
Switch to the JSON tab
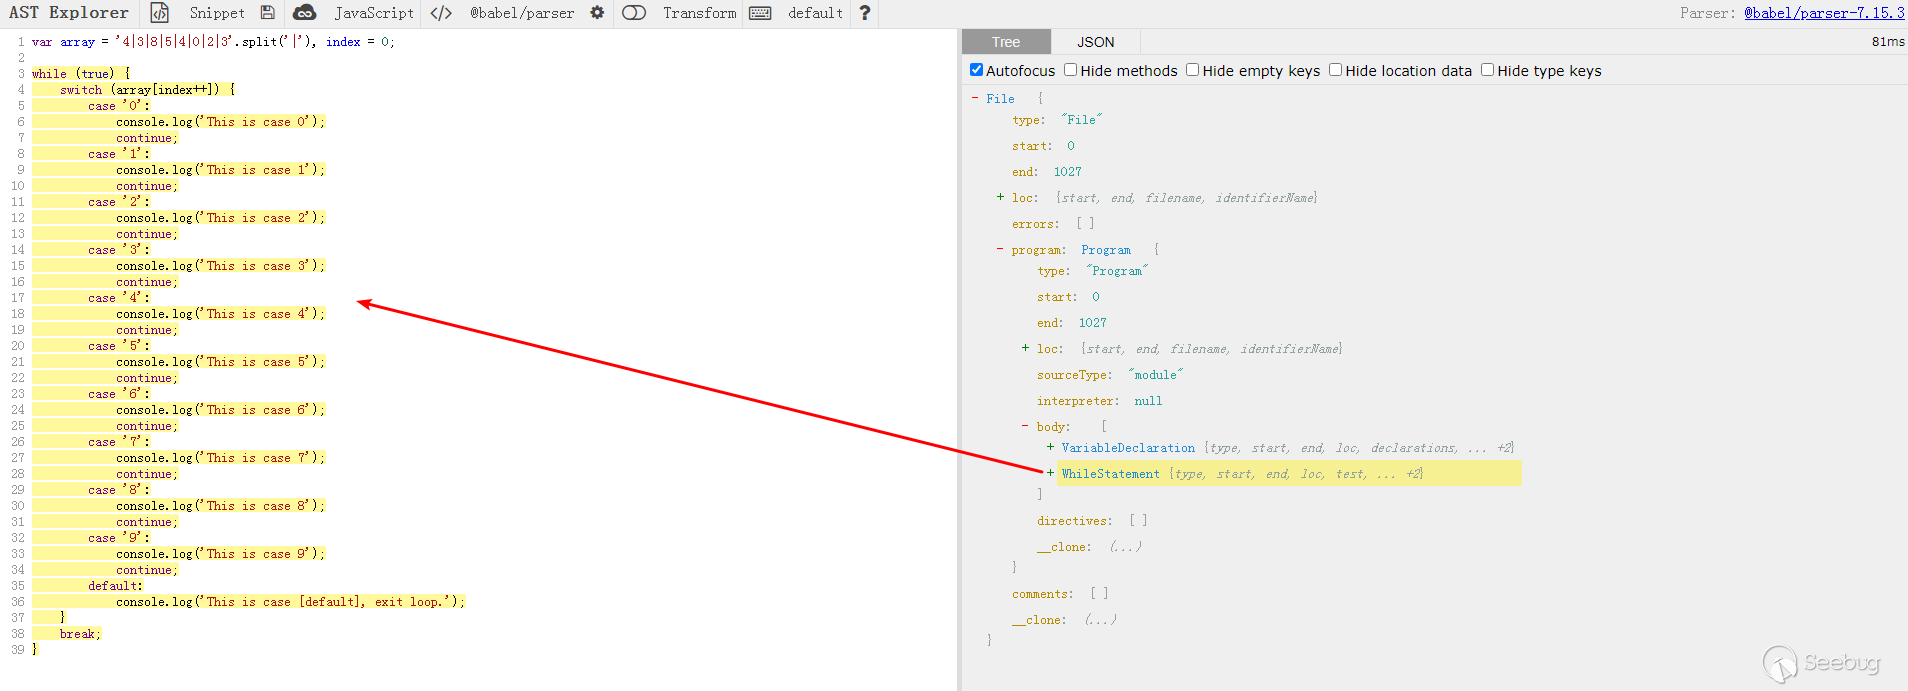pos(1095,42)
